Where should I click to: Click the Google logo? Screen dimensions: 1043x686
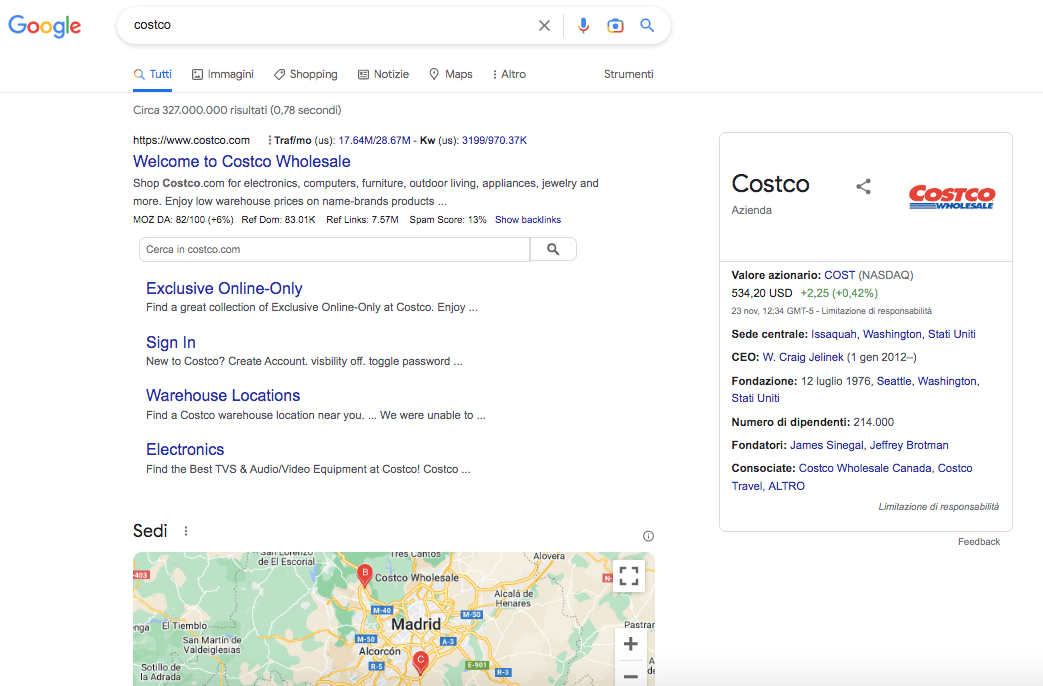(x=45, y=26)
